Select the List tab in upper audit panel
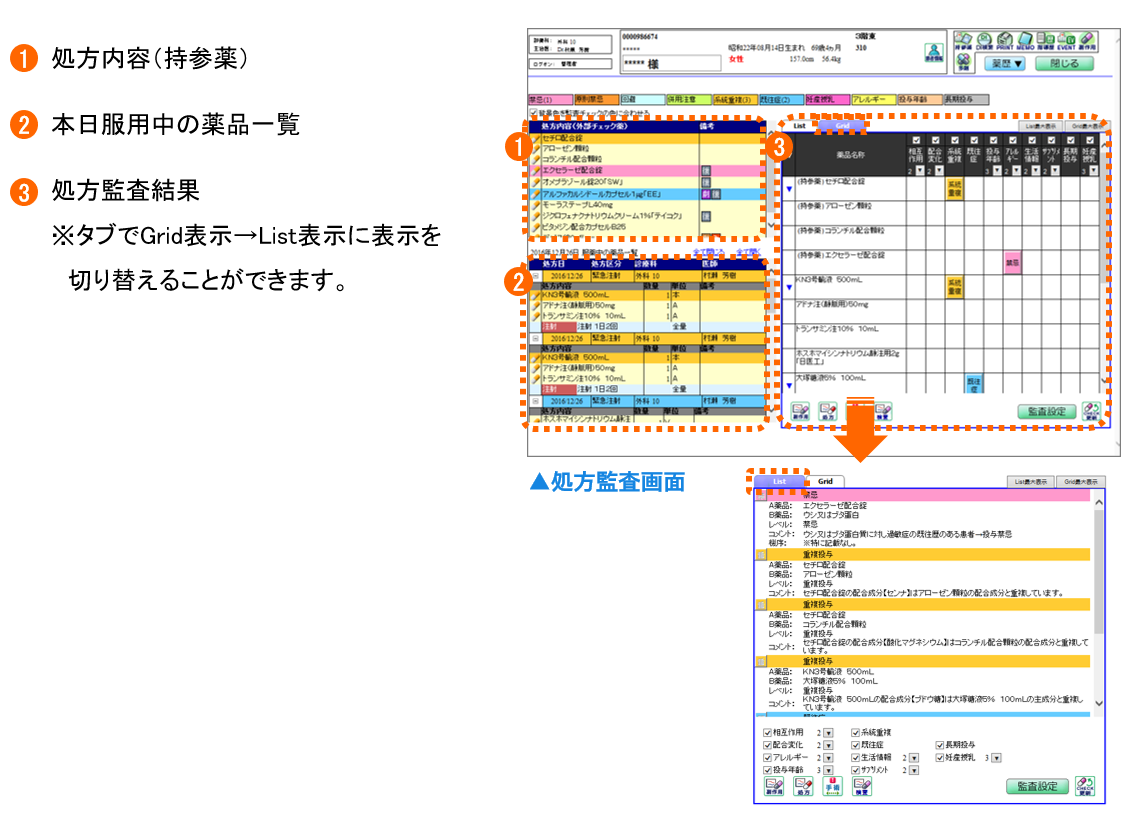 tap(799, 126)
